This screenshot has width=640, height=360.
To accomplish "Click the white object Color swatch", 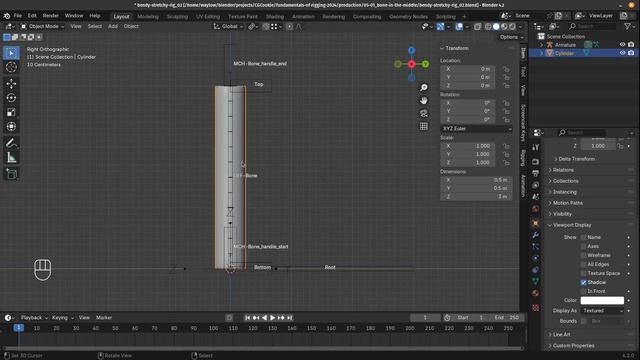I will [x=602, y=300].
